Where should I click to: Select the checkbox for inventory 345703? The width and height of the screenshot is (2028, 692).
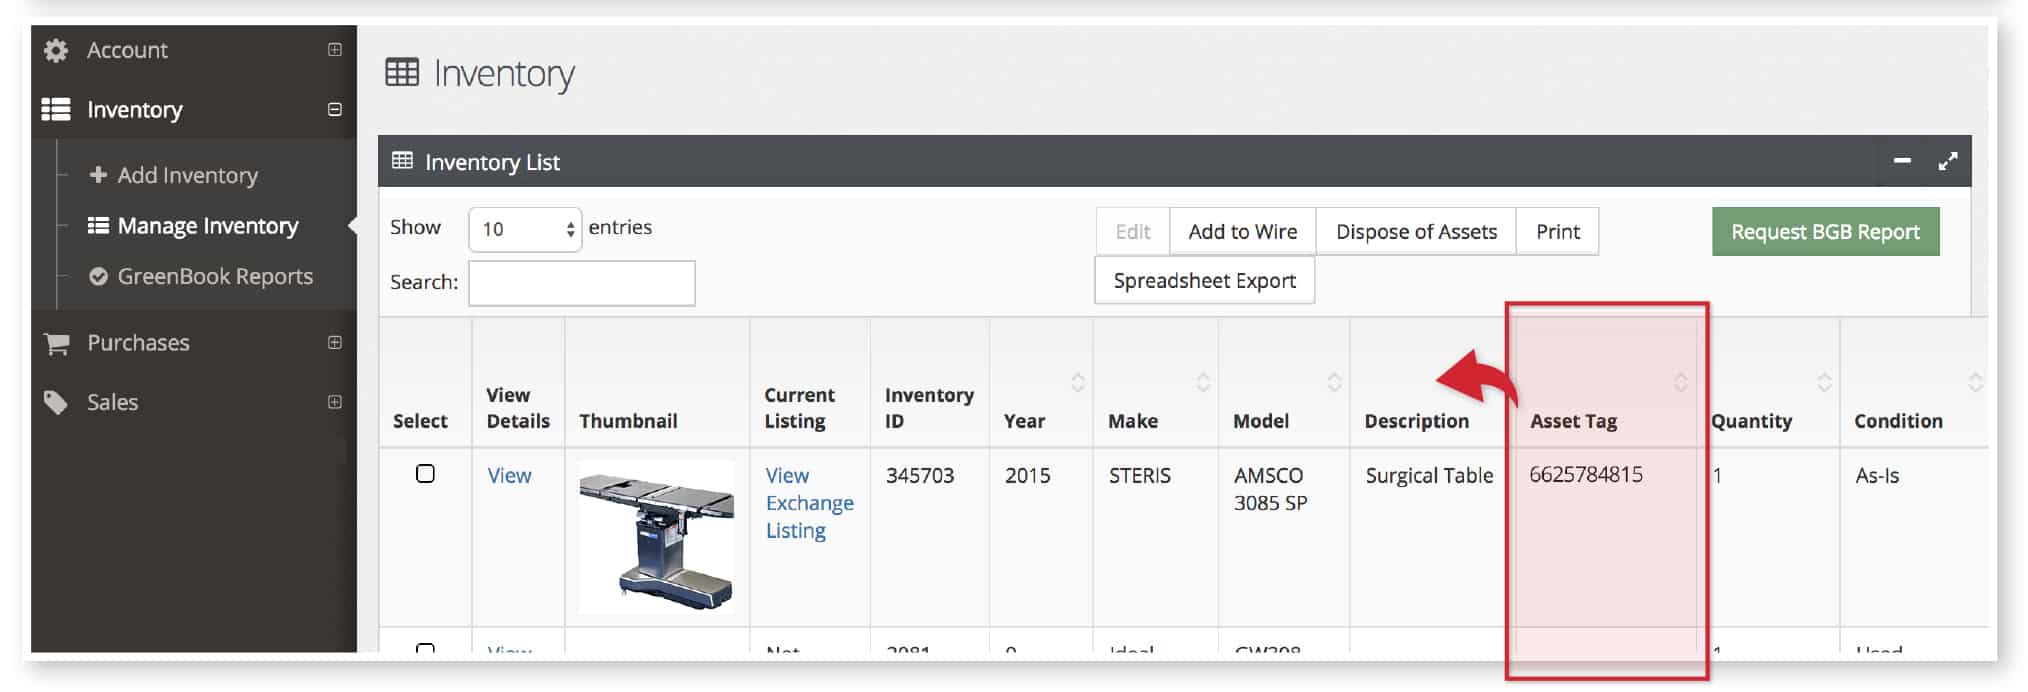coord(425,474)
